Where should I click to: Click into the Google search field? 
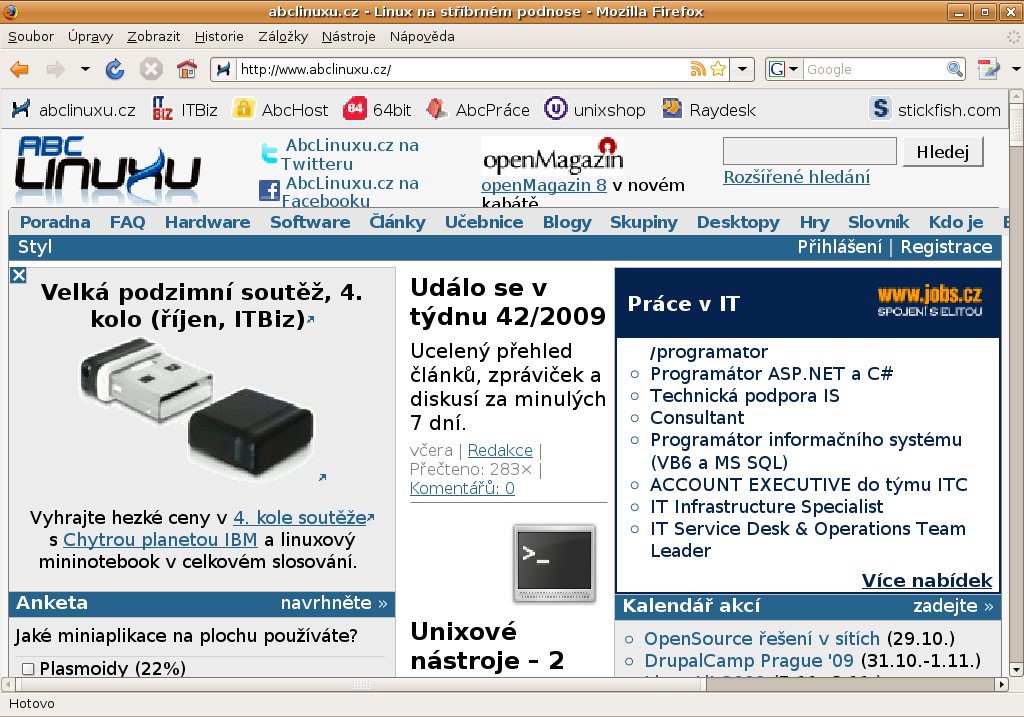[875, 69]
